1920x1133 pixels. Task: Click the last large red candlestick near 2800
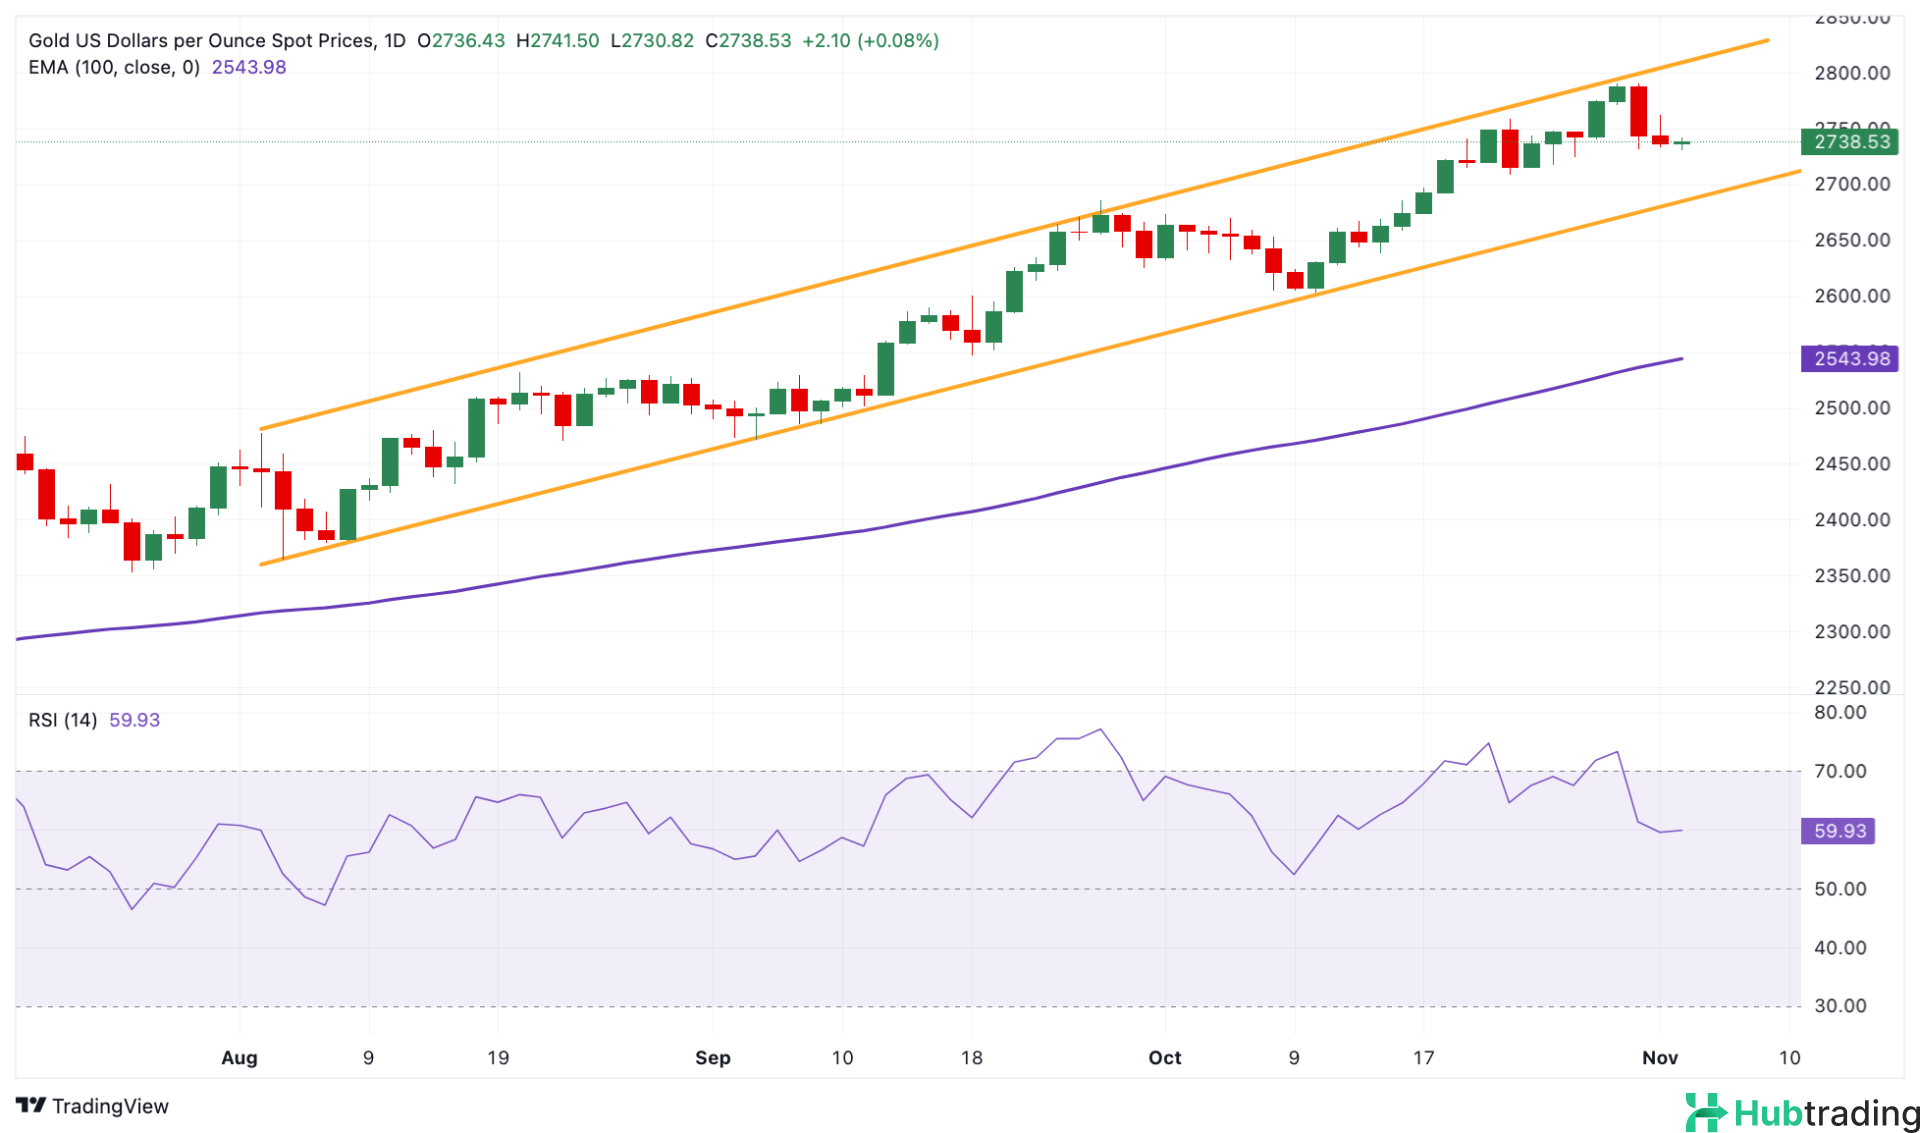pos(1638,111)
